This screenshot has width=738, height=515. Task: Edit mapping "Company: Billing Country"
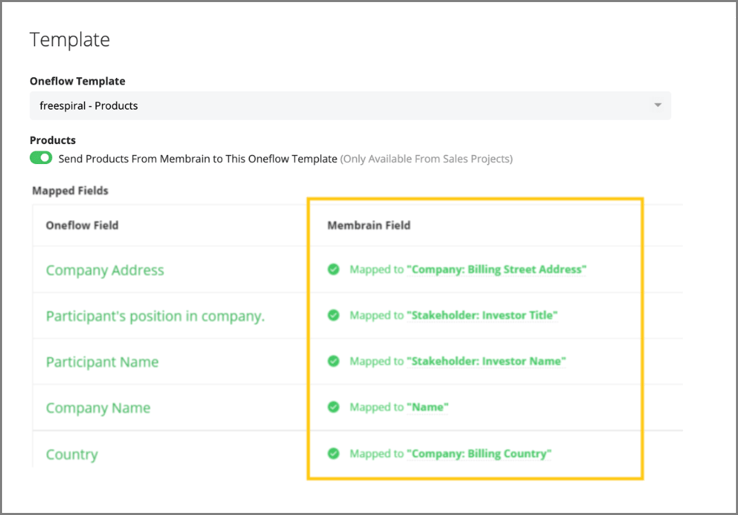479,453
